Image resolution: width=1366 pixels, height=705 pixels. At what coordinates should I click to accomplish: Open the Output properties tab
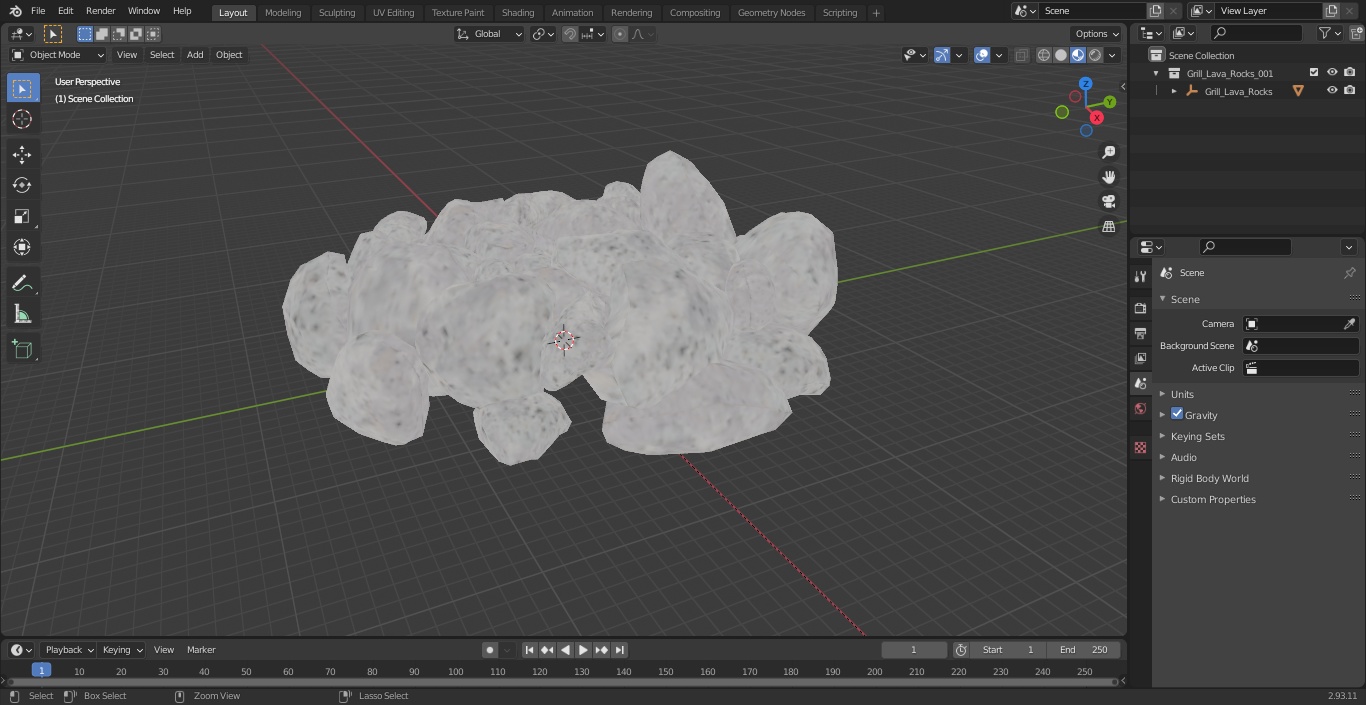[1140, 333]
